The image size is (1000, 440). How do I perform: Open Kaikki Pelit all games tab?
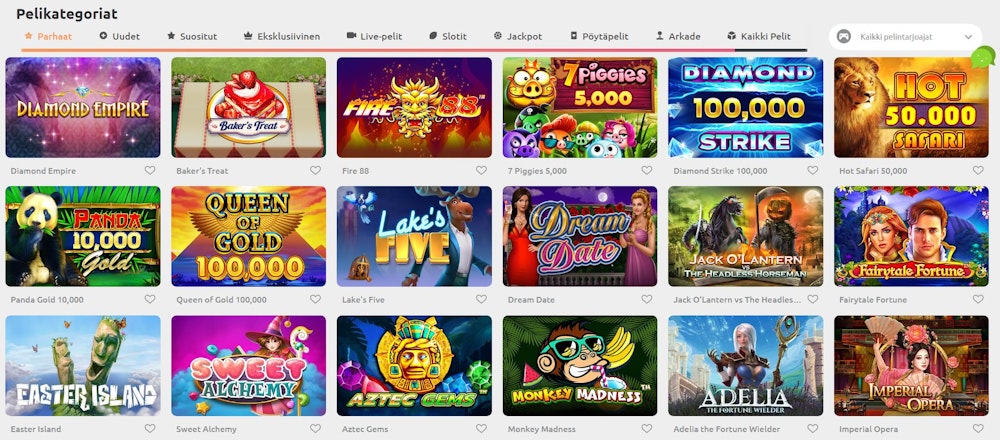(x=759, y=36)
